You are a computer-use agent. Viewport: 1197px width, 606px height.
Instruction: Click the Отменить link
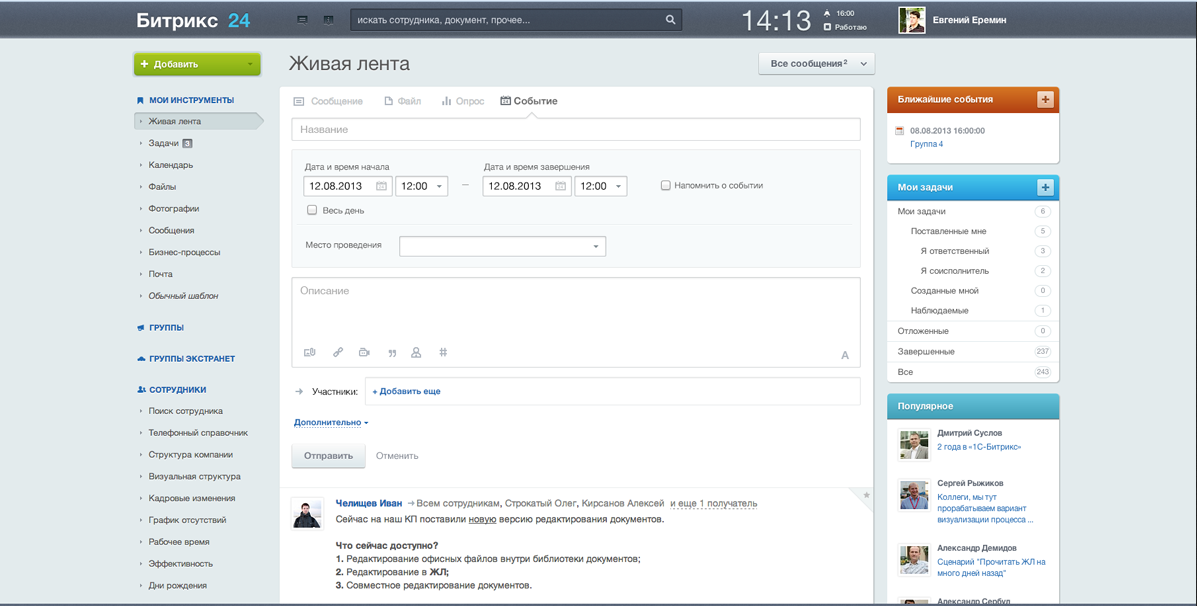pos(397,456)
